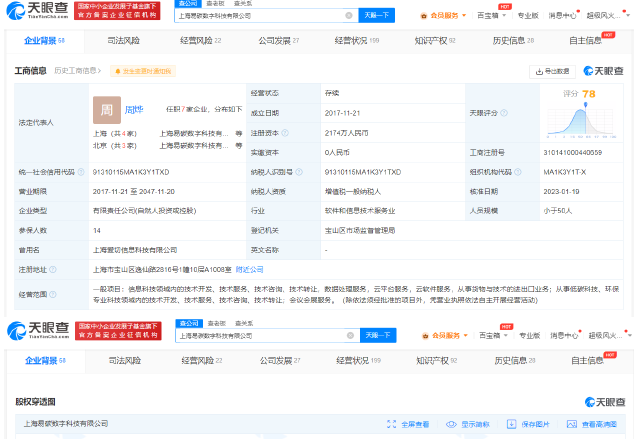Click the 天眼查 logo in the header above 工商信息

pos(38,11)
